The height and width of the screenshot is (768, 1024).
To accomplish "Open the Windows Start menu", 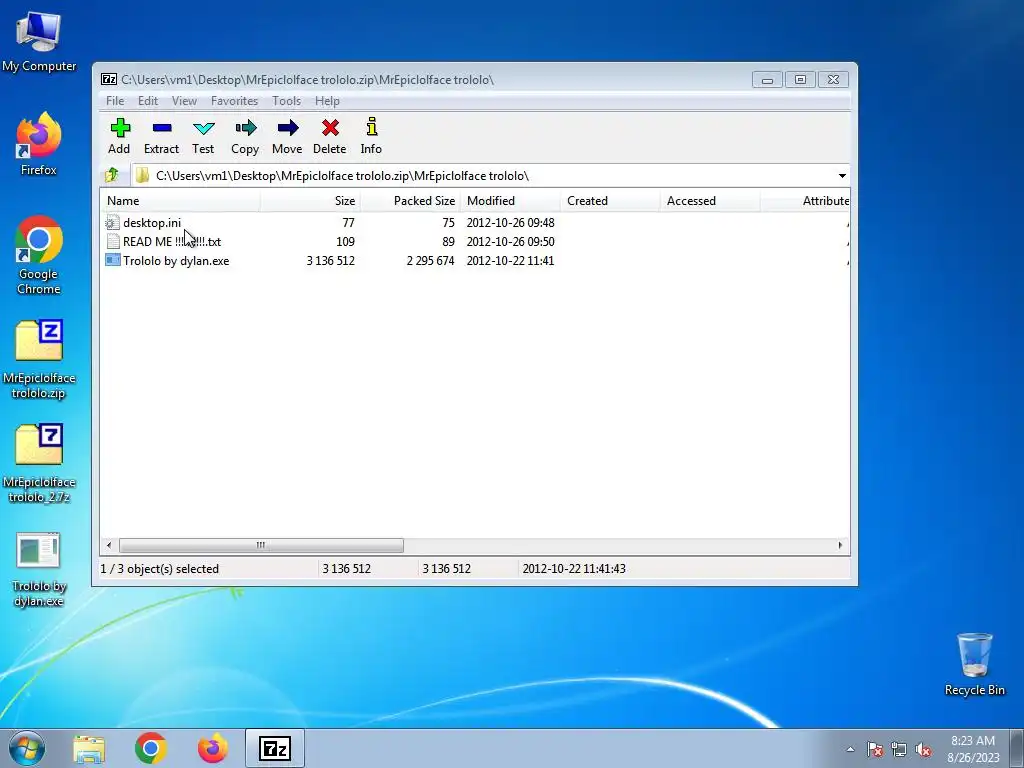I will coord(27,748).
